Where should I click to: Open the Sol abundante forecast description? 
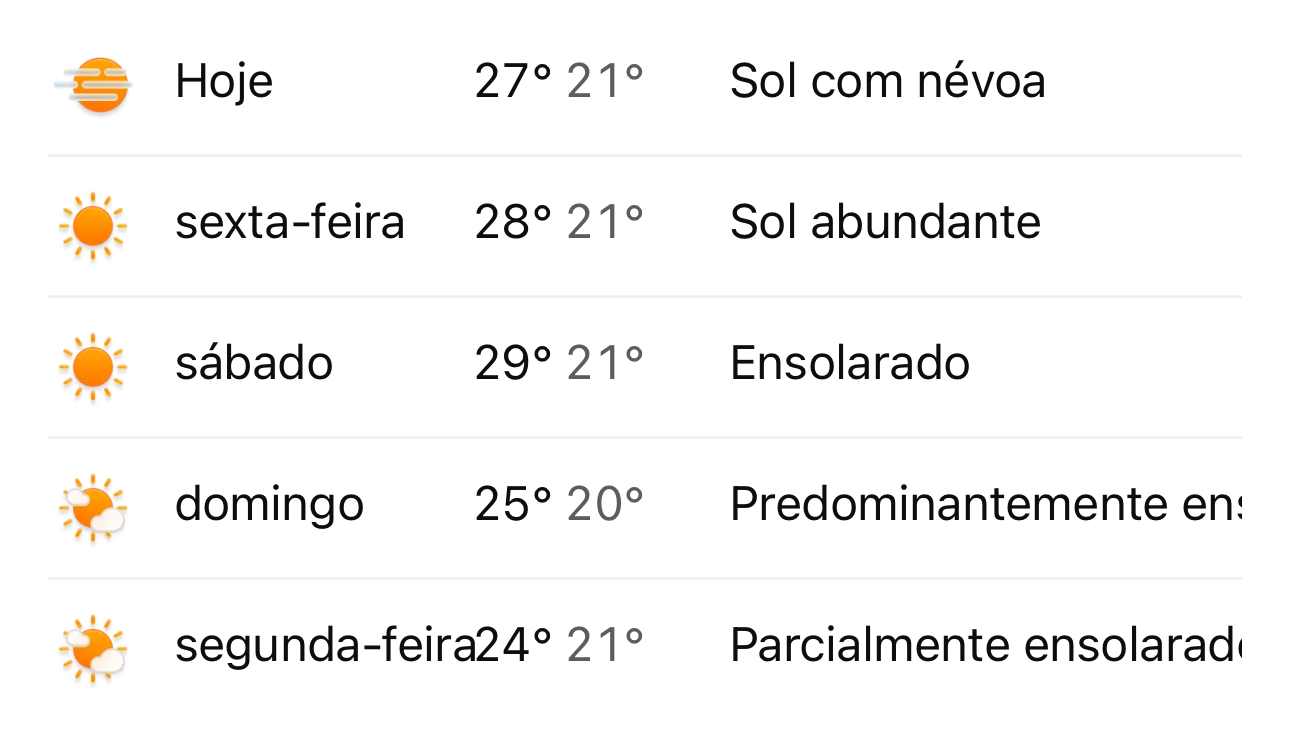886,222
